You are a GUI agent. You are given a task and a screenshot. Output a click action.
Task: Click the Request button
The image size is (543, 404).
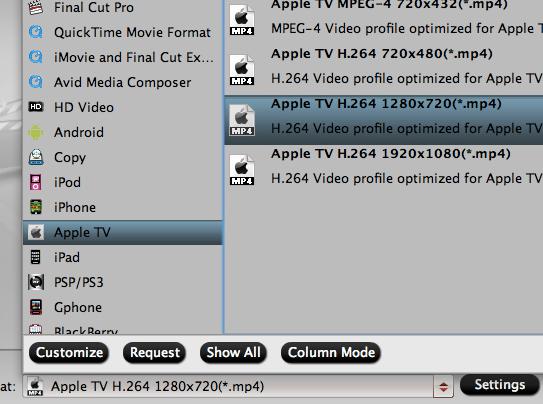155,352
